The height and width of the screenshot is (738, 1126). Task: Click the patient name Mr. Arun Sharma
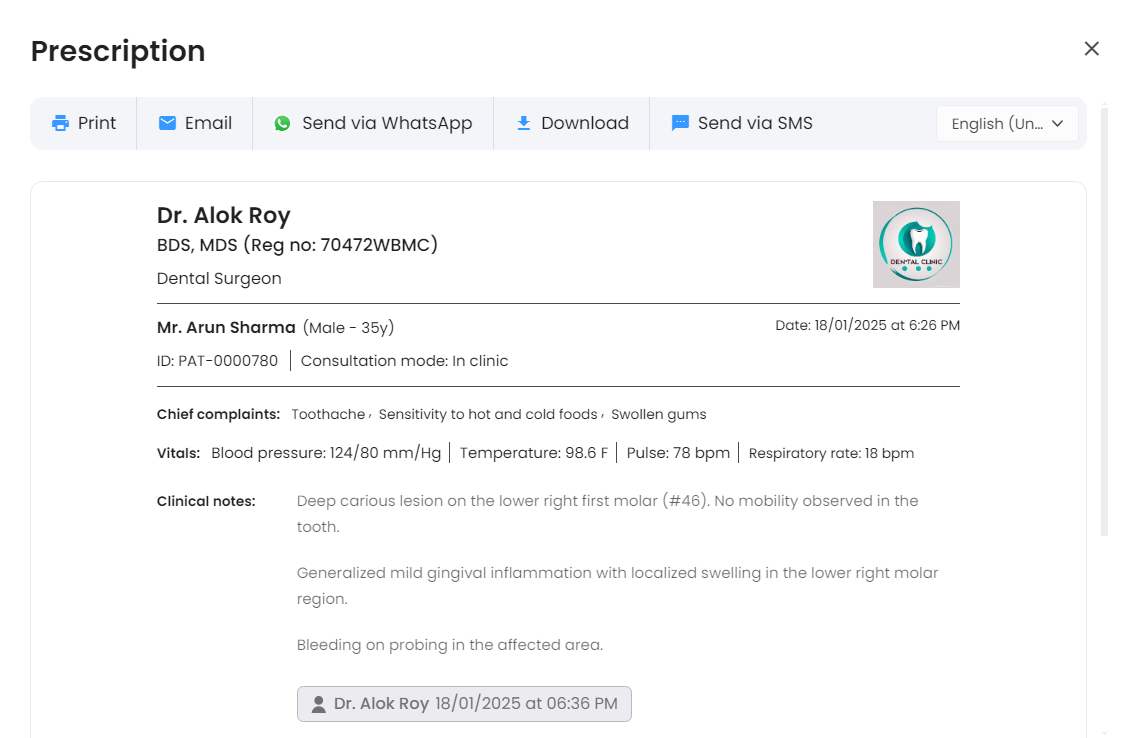[226, 328]
